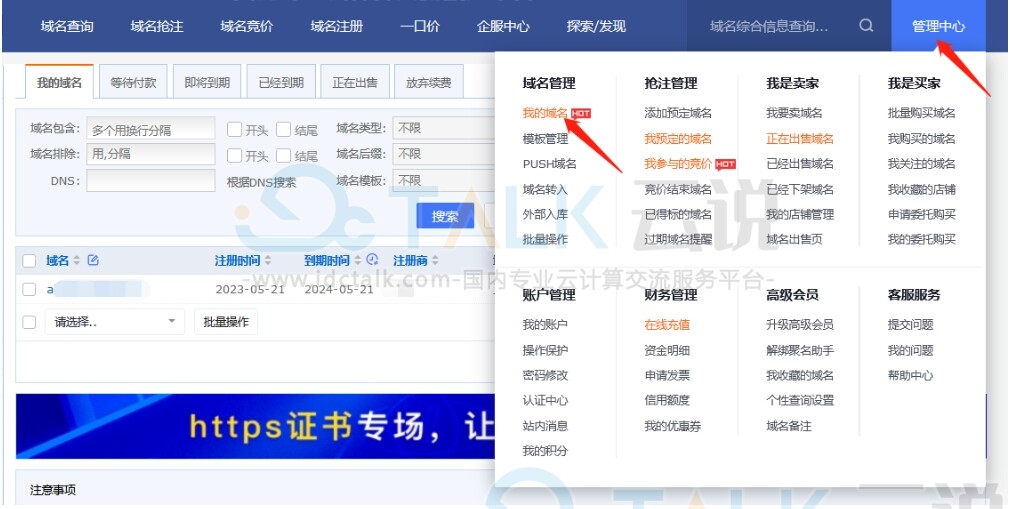Open 帮助中心 link
The width and height of the screenshot is (1010, 509).
(910, 375)
